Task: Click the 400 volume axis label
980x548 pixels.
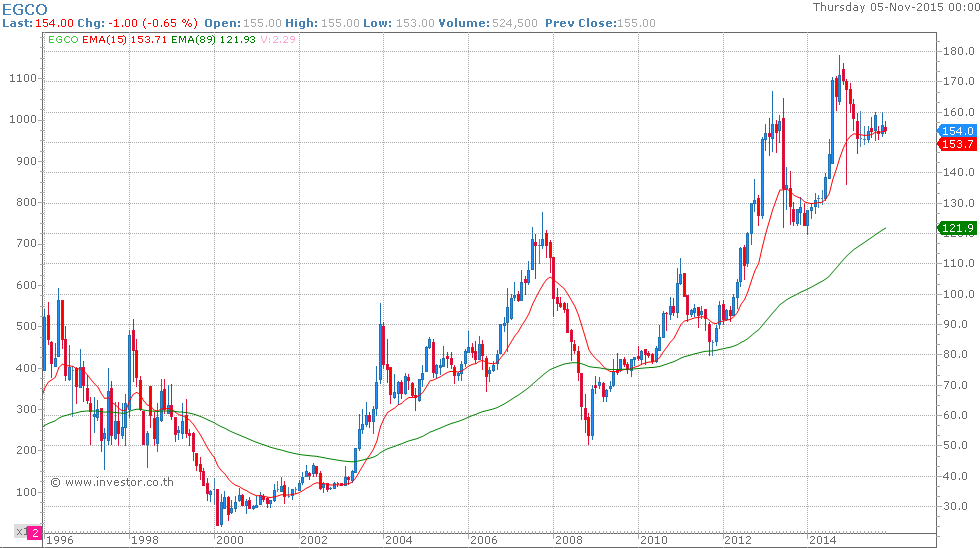Action: coord(26,368)
